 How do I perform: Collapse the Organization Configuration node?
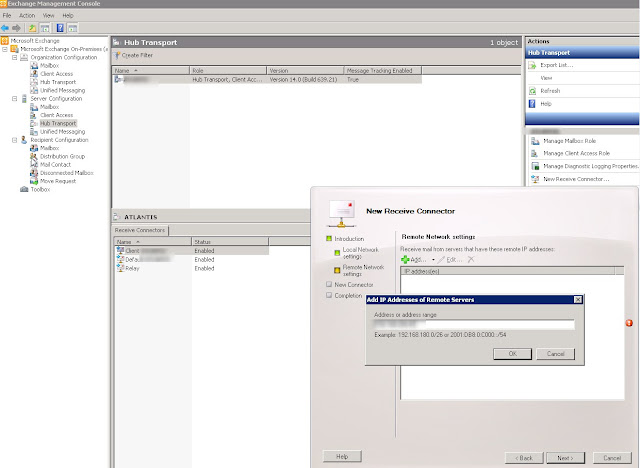click(15, 58)
